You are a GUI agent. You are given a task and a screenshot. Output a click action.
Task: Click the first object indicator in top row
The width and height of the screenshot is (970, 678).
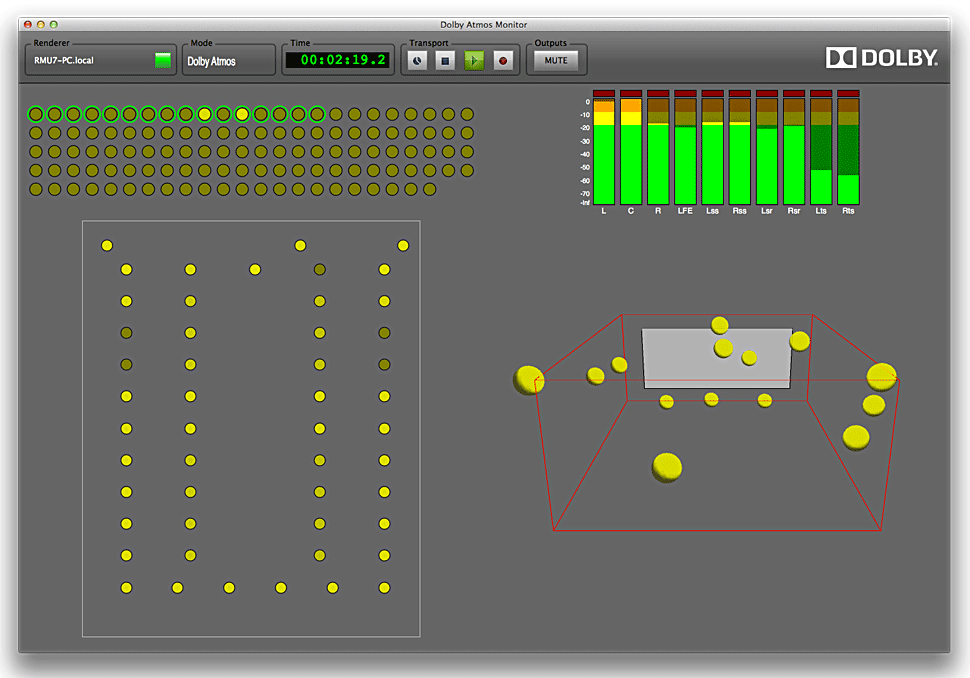(x=36, y=114)
